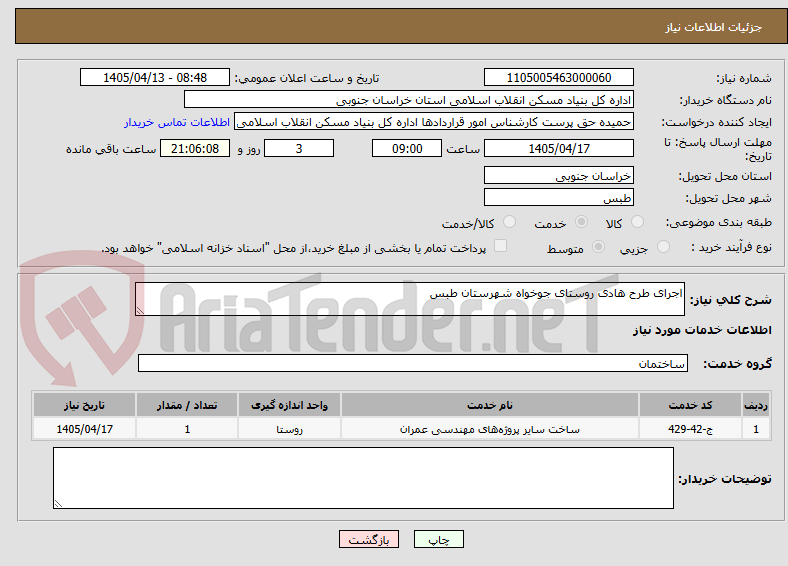Select the جزیی purchase type radio
Image resolution: width=788 pixels, height=566 pixels.
pyautogui.click(x=663, y=246)
